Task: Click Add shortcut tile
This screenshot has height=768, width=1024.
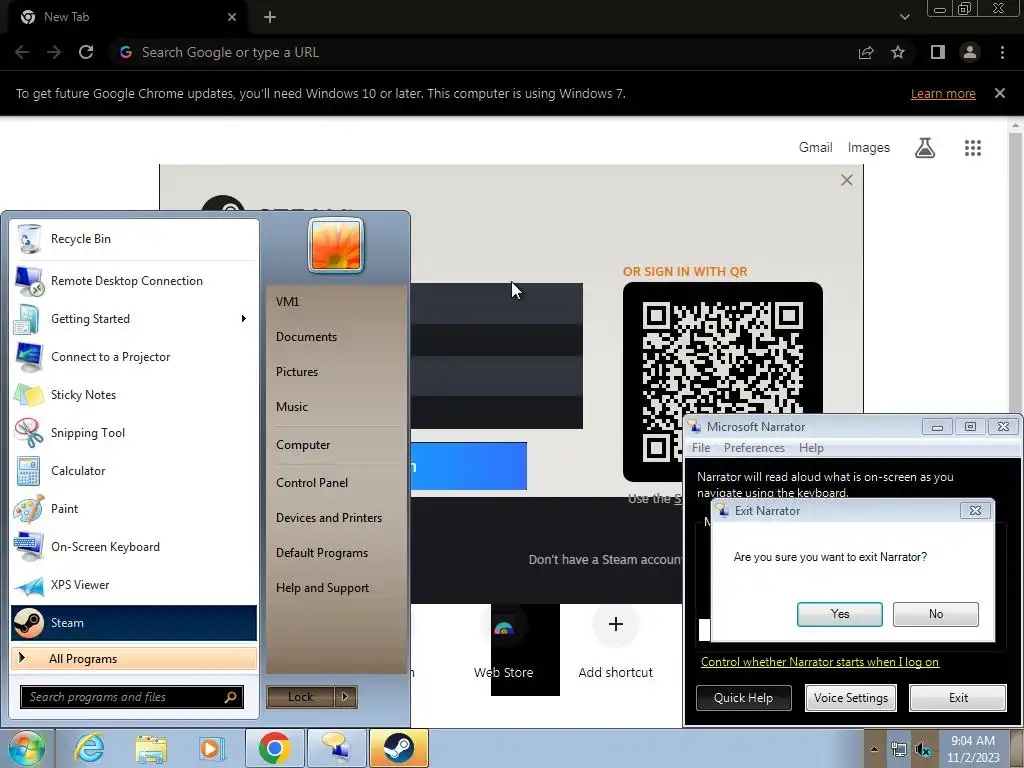Action: coord(615,643)
